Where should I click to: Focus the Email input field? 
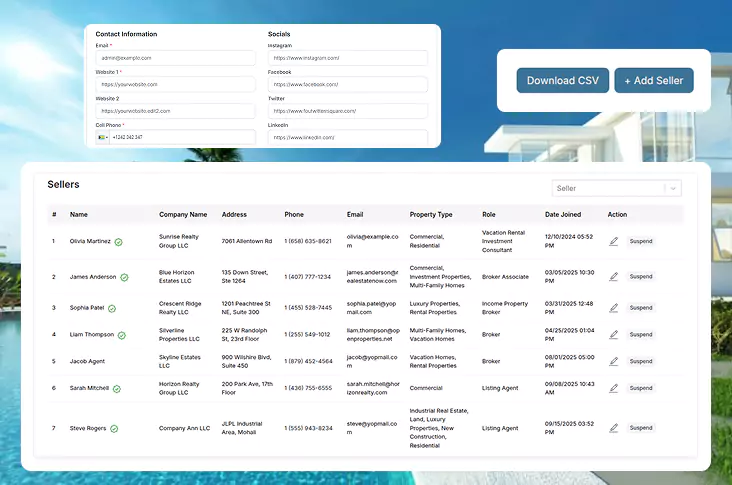[176, 58]
